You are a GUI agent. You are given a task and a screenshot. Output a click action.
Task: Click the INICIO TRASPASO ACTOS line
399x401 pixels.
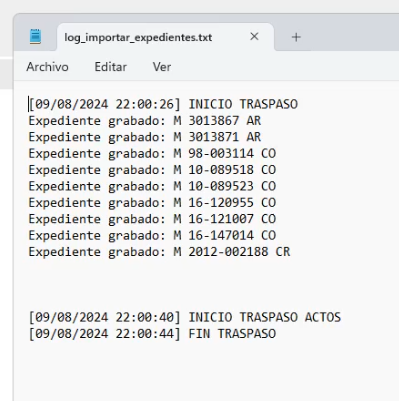(185, 317)
